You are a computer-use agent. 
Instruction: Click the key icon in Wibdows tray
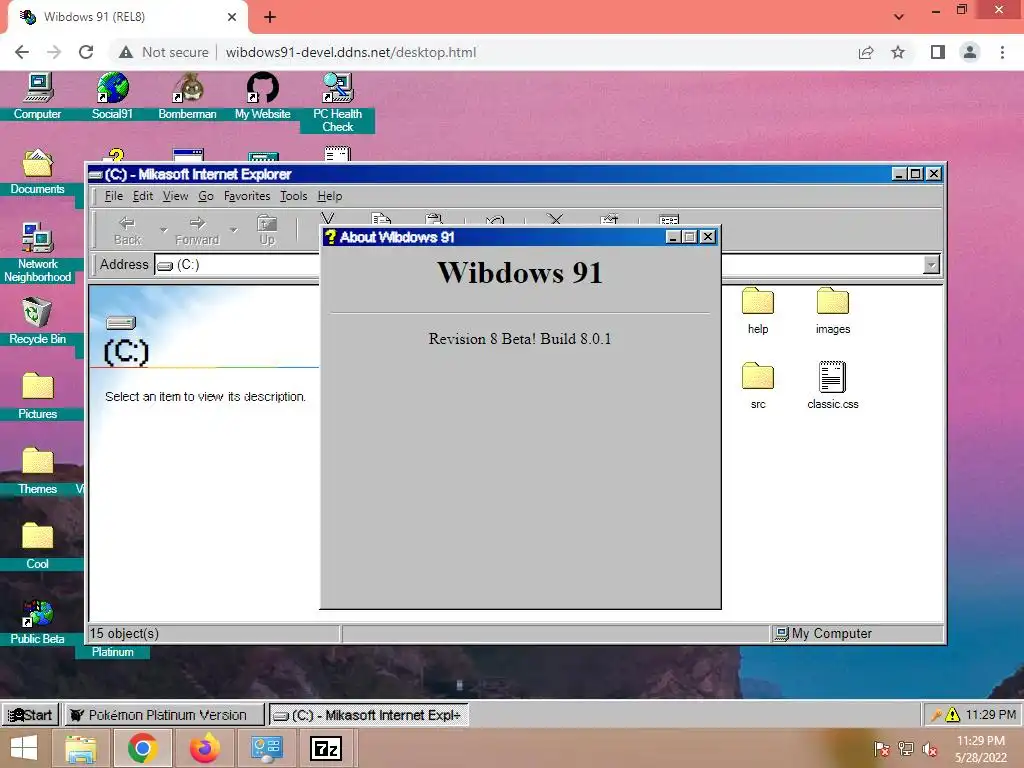pyautogui.click(x=936, y=715)
